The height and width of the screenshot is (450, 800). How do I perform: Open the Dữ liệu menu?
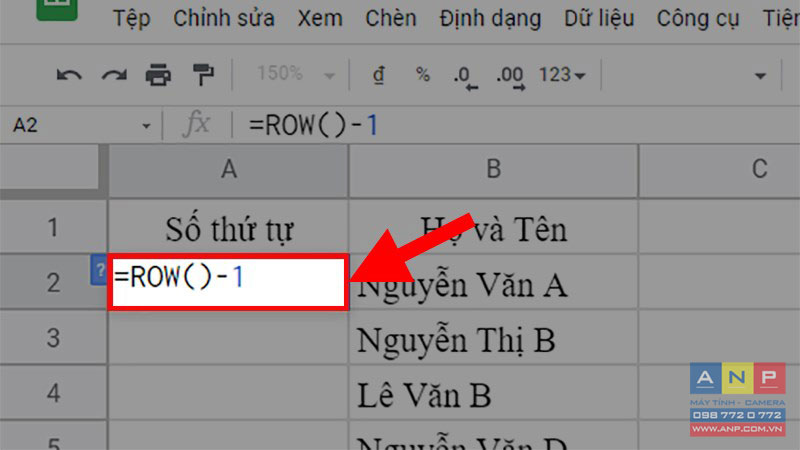click(599, 18)
